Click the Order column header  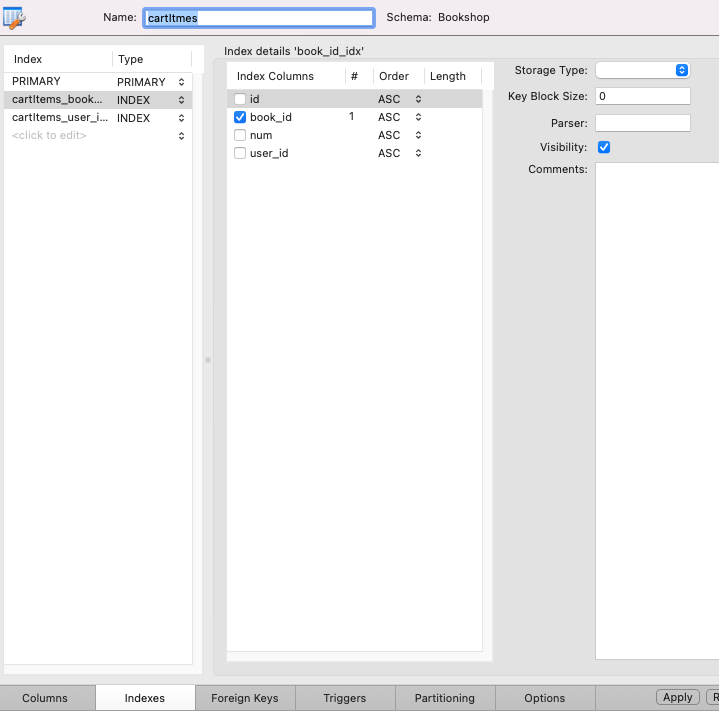(x=399, y=76)
